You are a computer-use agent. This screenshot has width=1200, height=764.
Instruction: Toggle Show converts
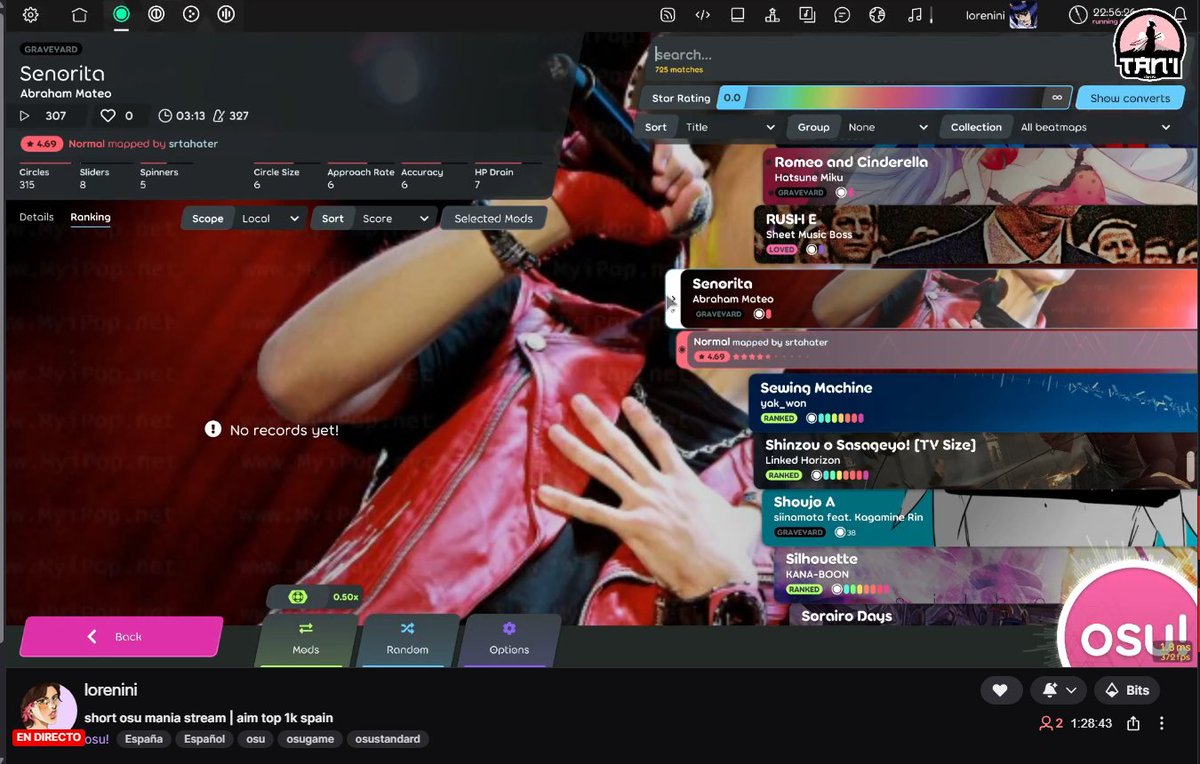1129,98
